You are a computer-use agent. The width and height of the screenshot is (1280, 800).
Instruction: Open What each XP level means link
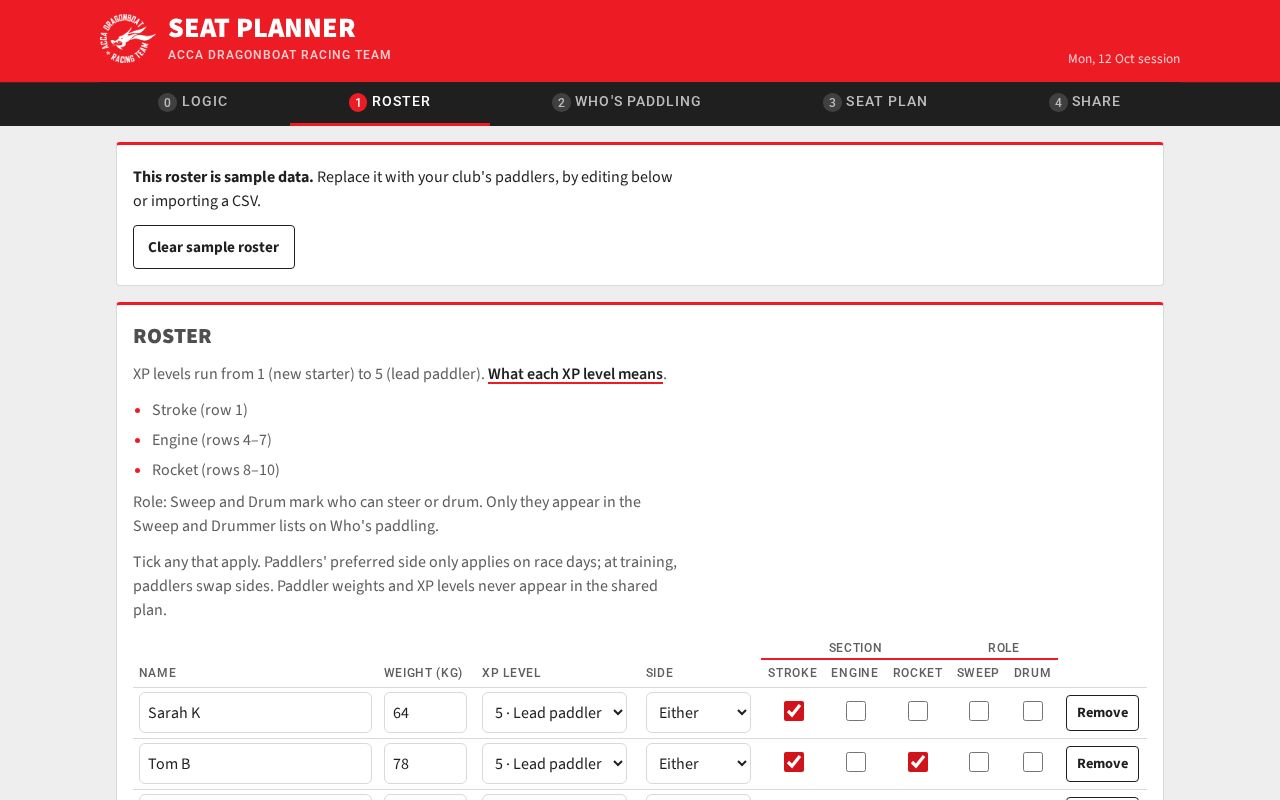click(575, 374)
